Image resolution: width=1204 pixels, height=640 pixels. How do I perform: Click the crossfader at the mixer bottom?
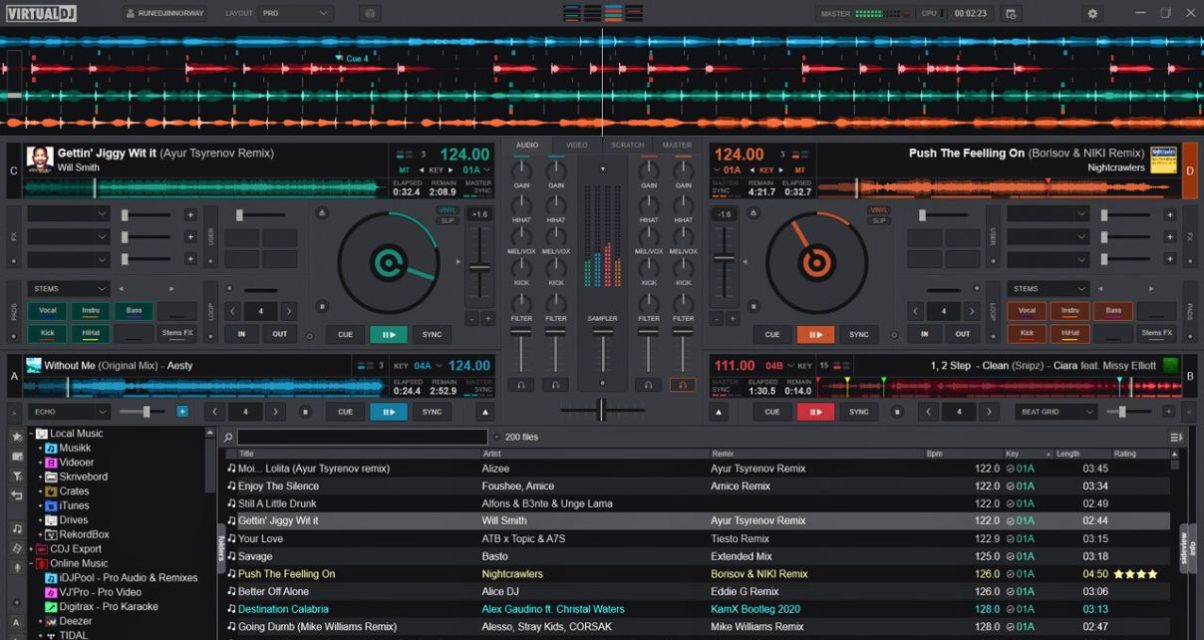point(602,409)
